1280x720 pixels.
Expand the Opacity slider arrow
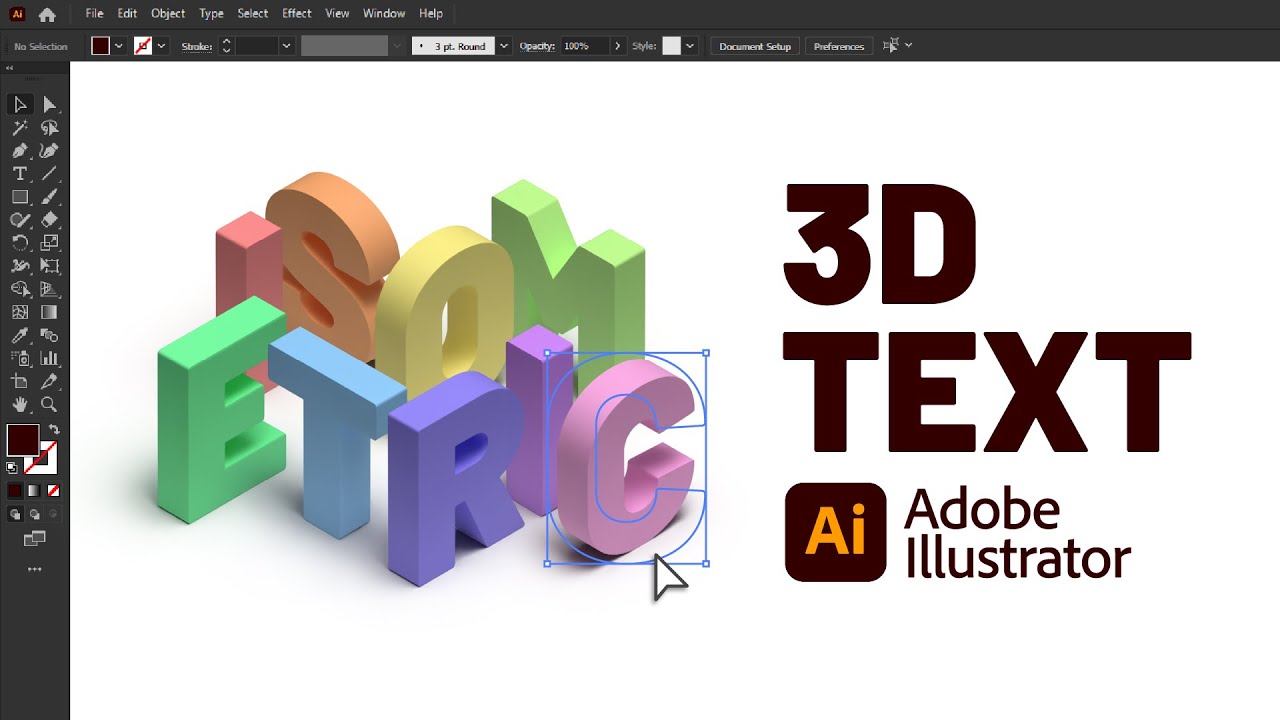pos(618,46)
